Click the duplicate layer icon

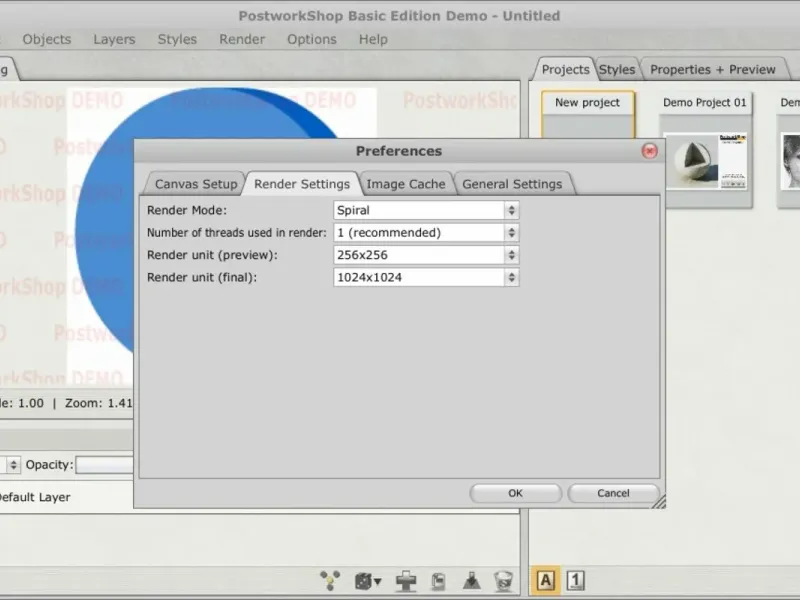click(x=438, y=580)
